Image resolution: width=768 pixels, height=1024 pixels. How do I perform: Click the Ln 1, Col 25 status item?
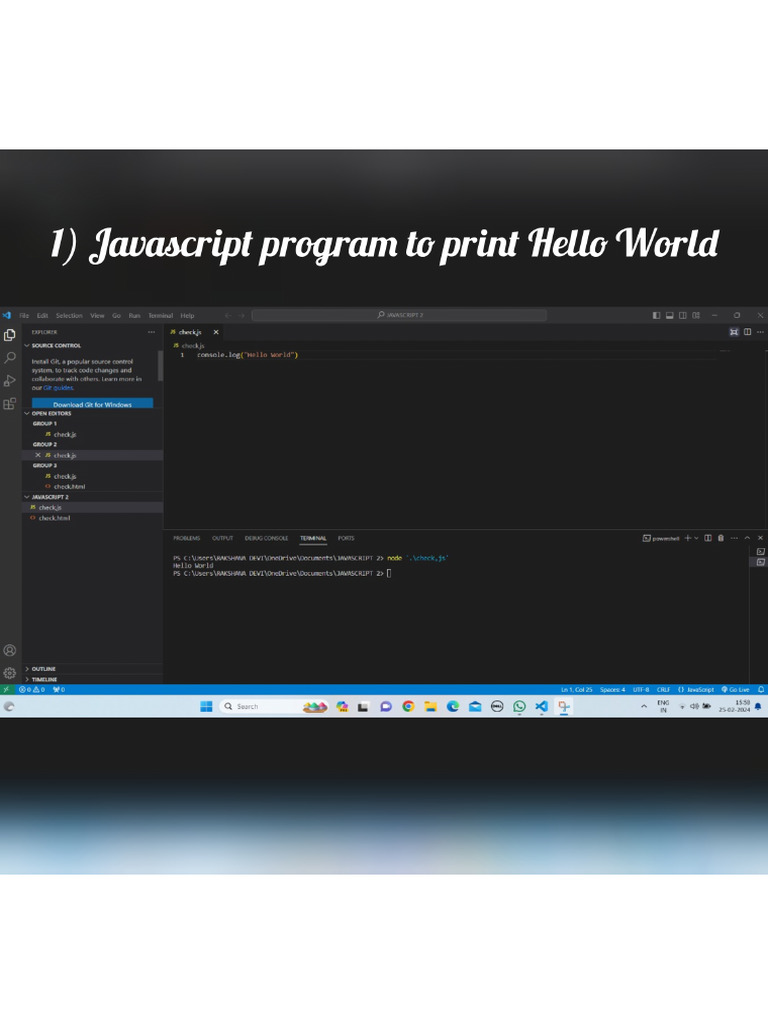pos(577,690)
